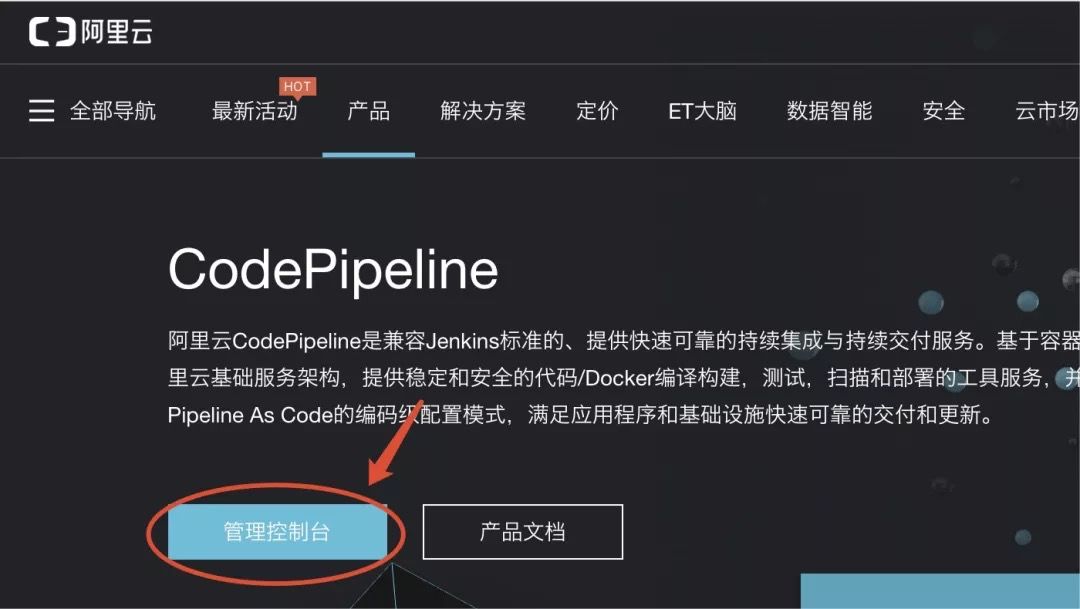Viewport: 1080px width, 609px height.
Task: Open the 解决方案 menu item
Action: click(x=483, y=111)
